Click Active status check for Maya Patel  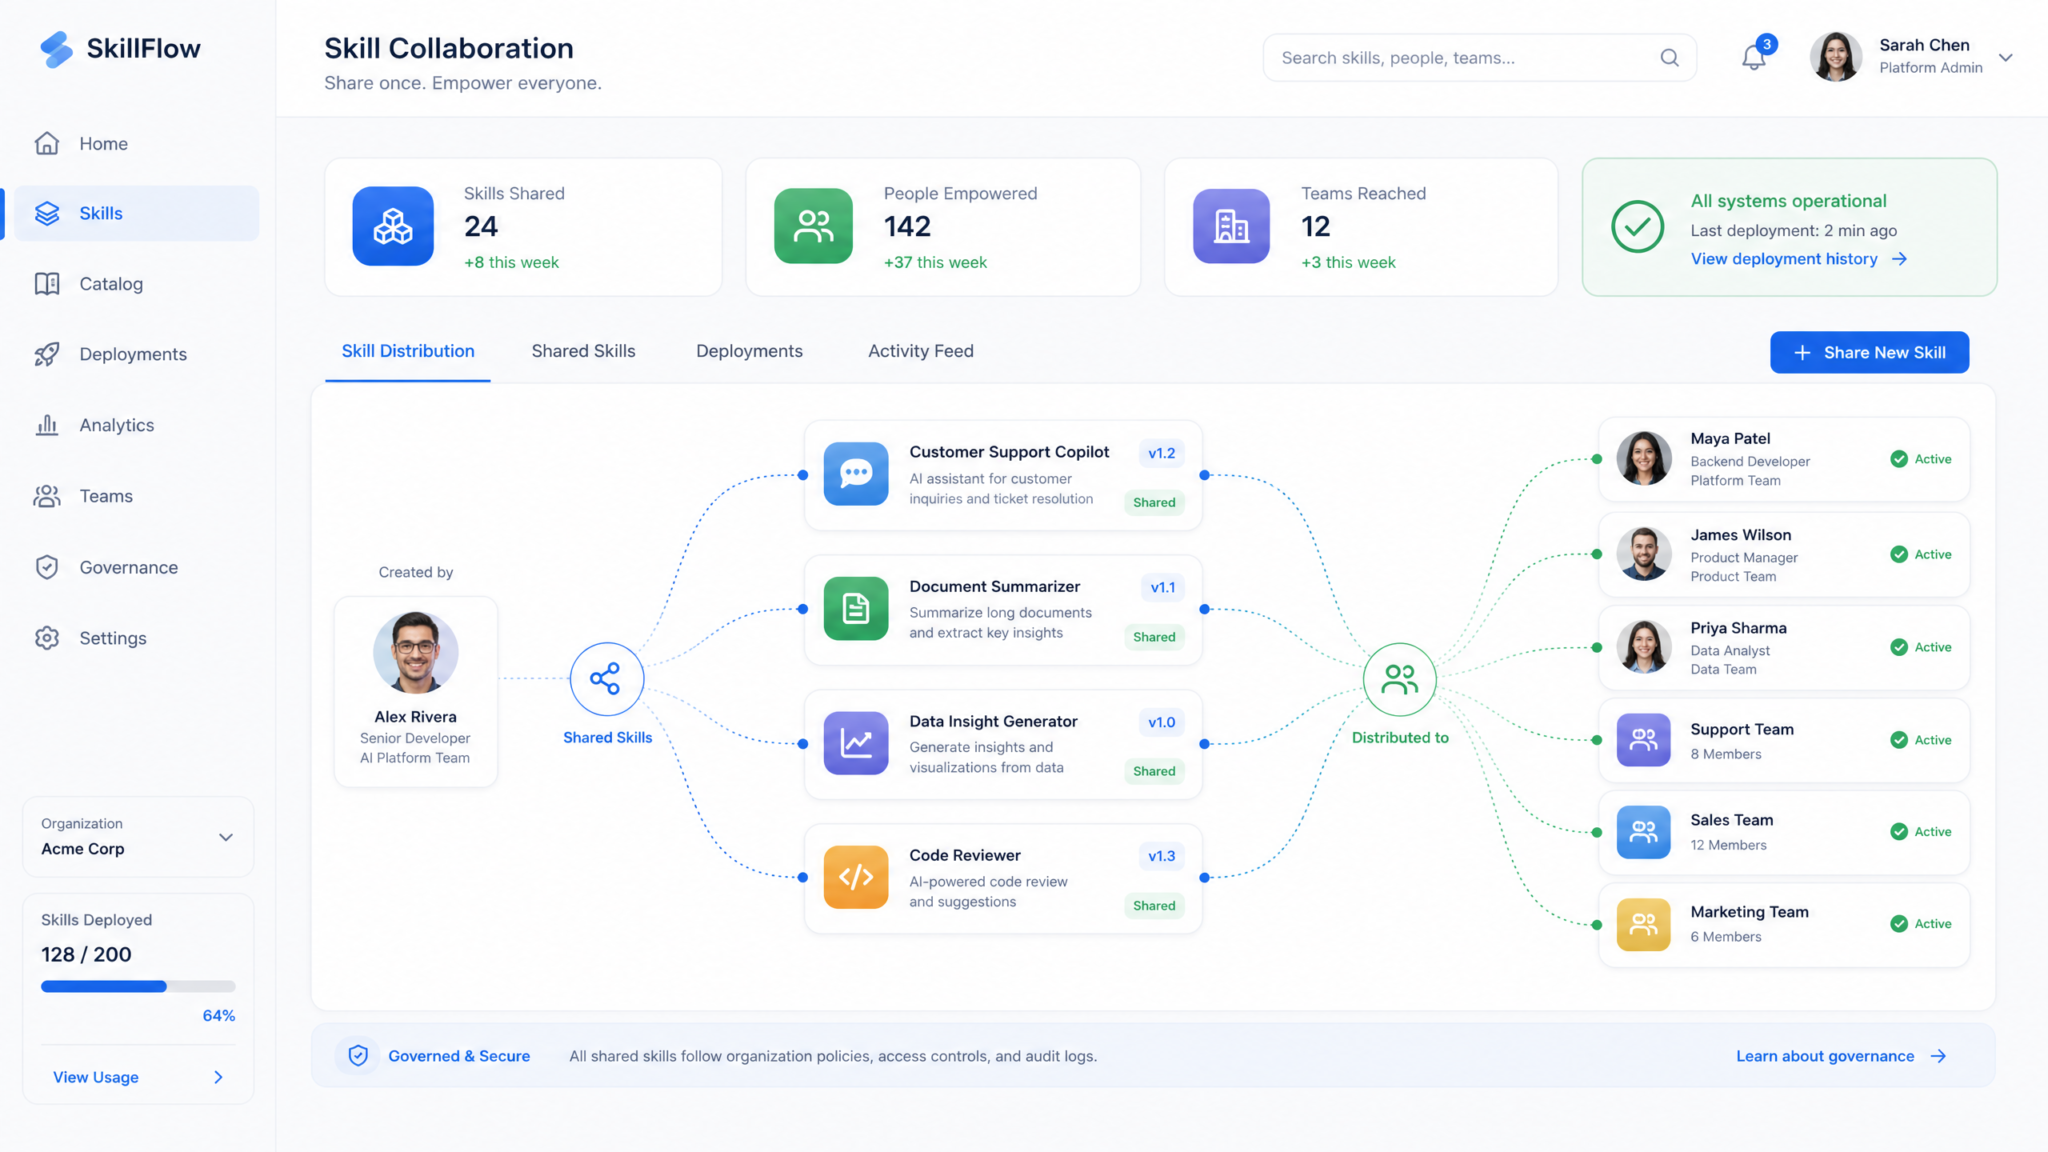[x=1899, y=459]
